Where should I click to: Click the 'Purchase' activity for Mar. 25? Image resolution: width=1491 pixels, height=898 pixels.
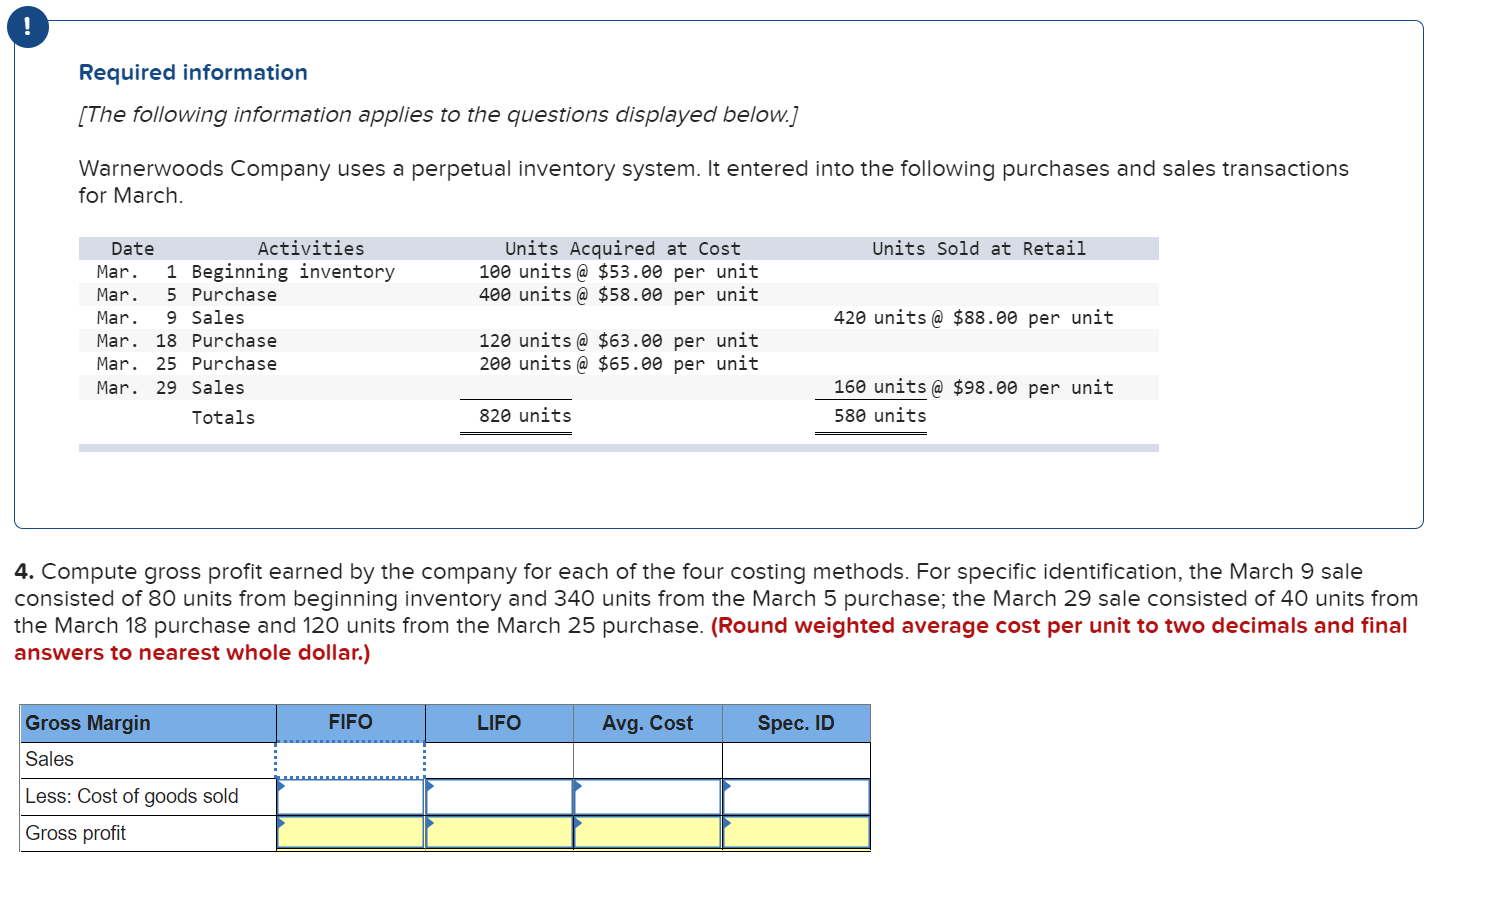tap(234, 364)
